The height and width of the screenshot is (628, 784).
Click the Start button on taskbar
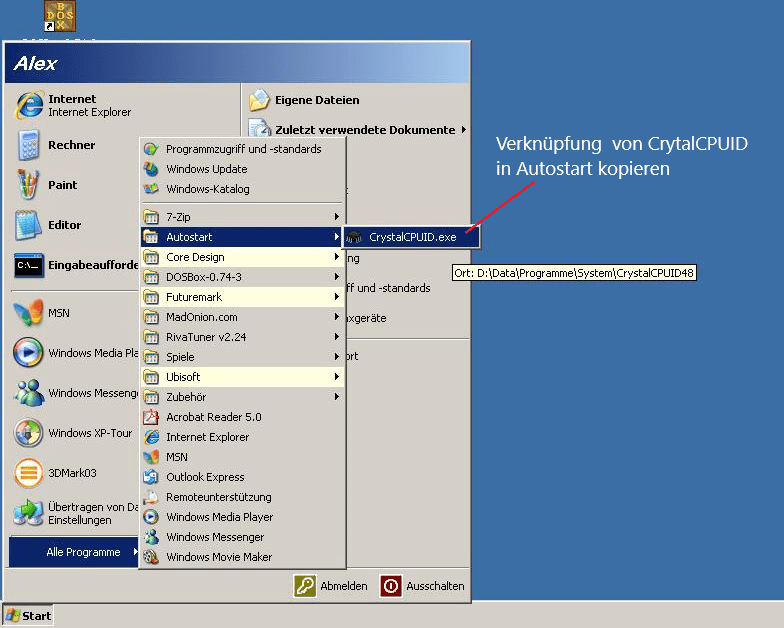tap(28, 616)
